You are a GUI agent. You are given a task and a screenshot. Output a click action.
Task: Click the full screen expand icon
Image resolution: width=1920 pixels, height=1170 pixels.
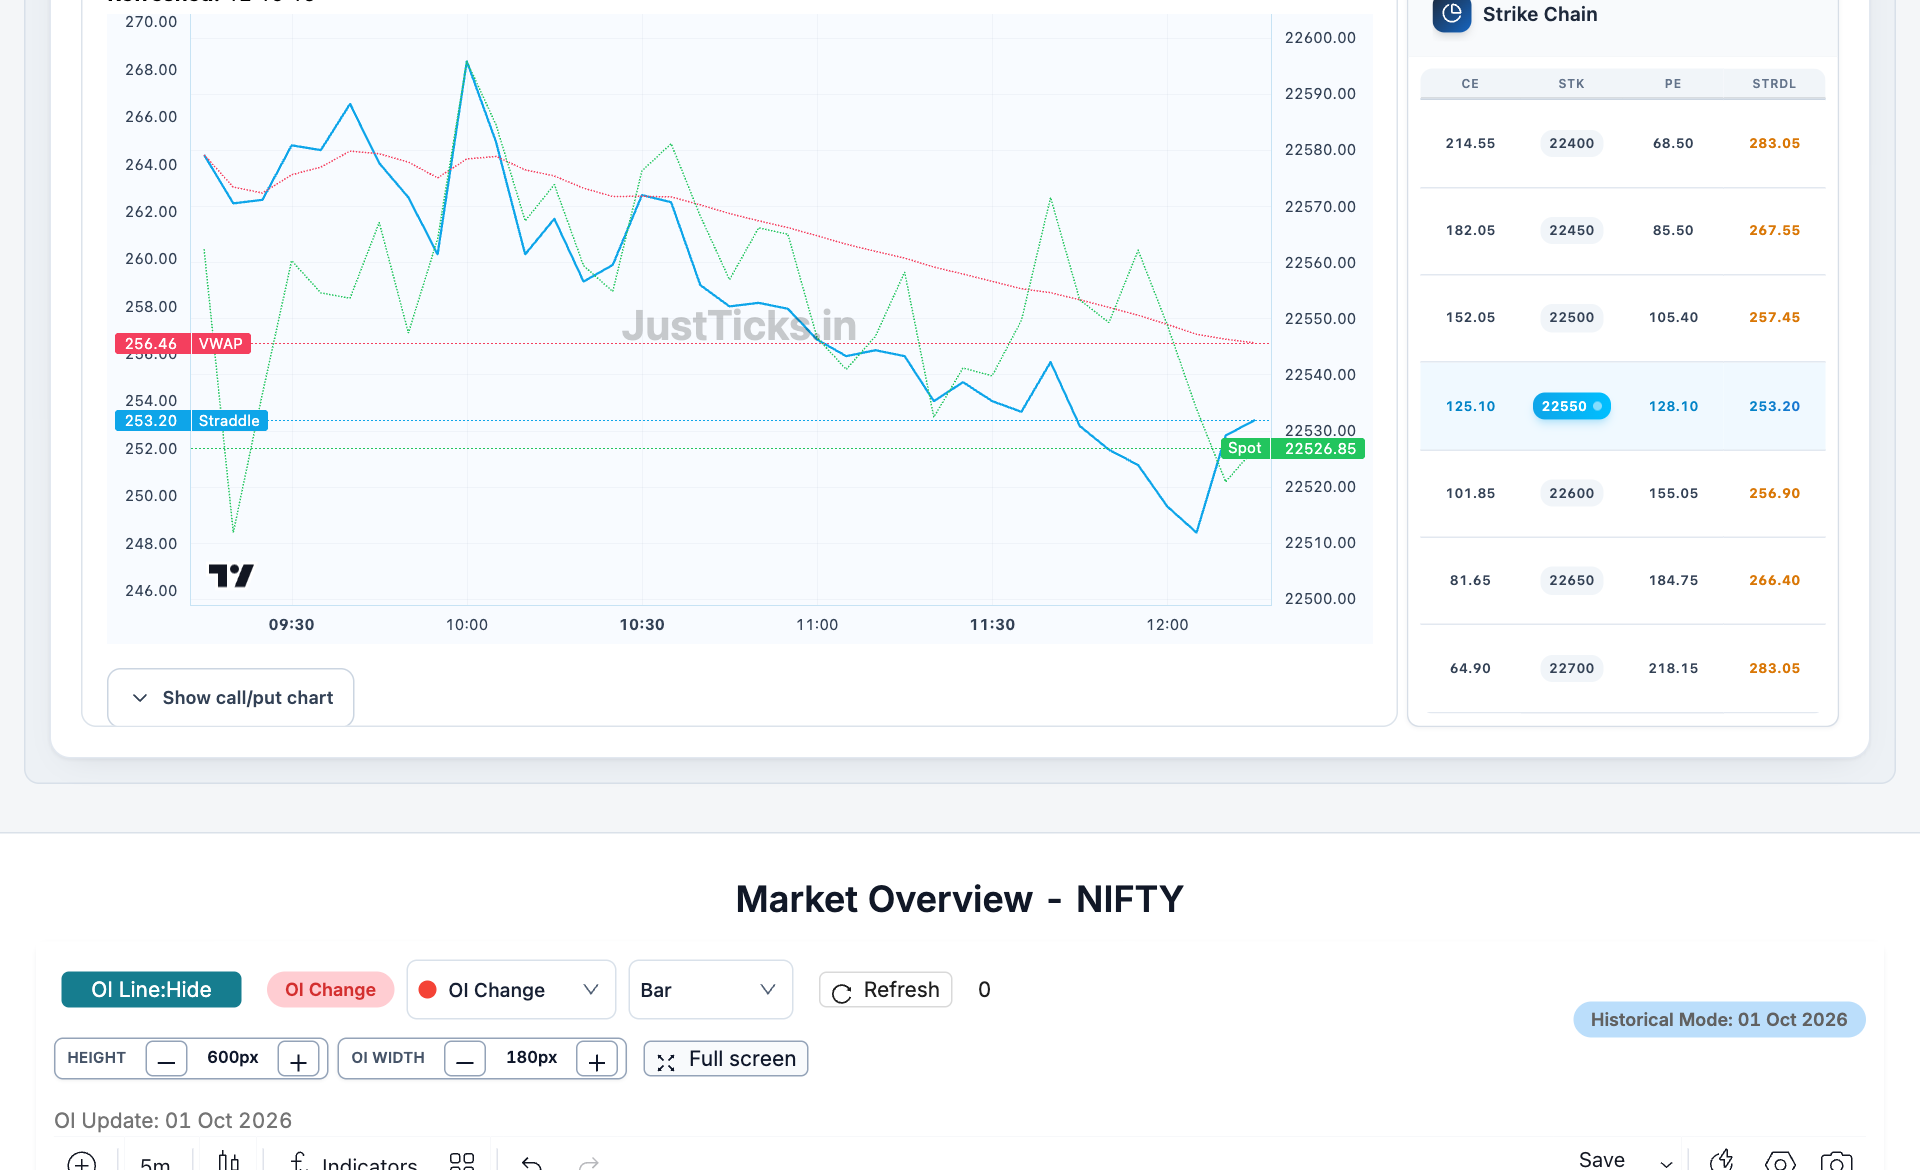pos(666,1061)
